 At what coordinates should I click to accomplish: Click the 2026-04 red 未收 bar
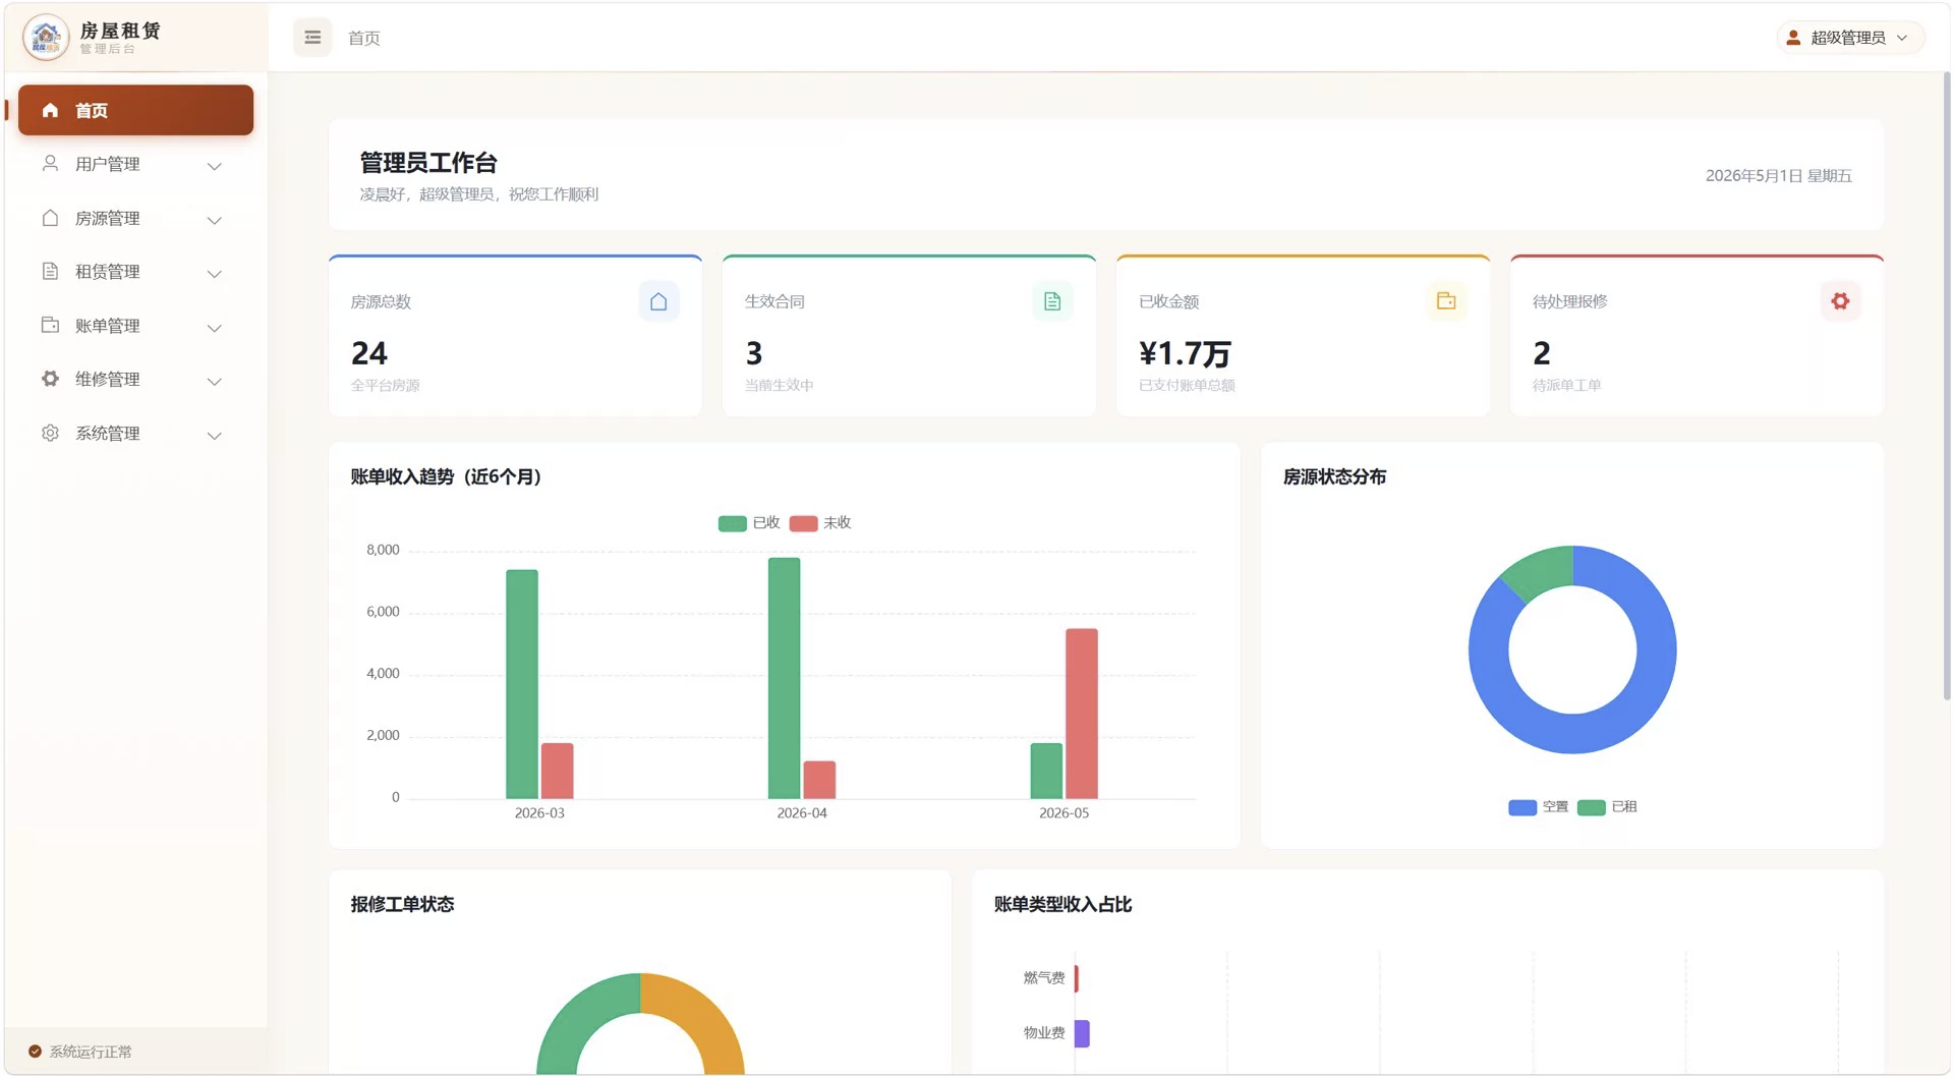tap(819, 780)
